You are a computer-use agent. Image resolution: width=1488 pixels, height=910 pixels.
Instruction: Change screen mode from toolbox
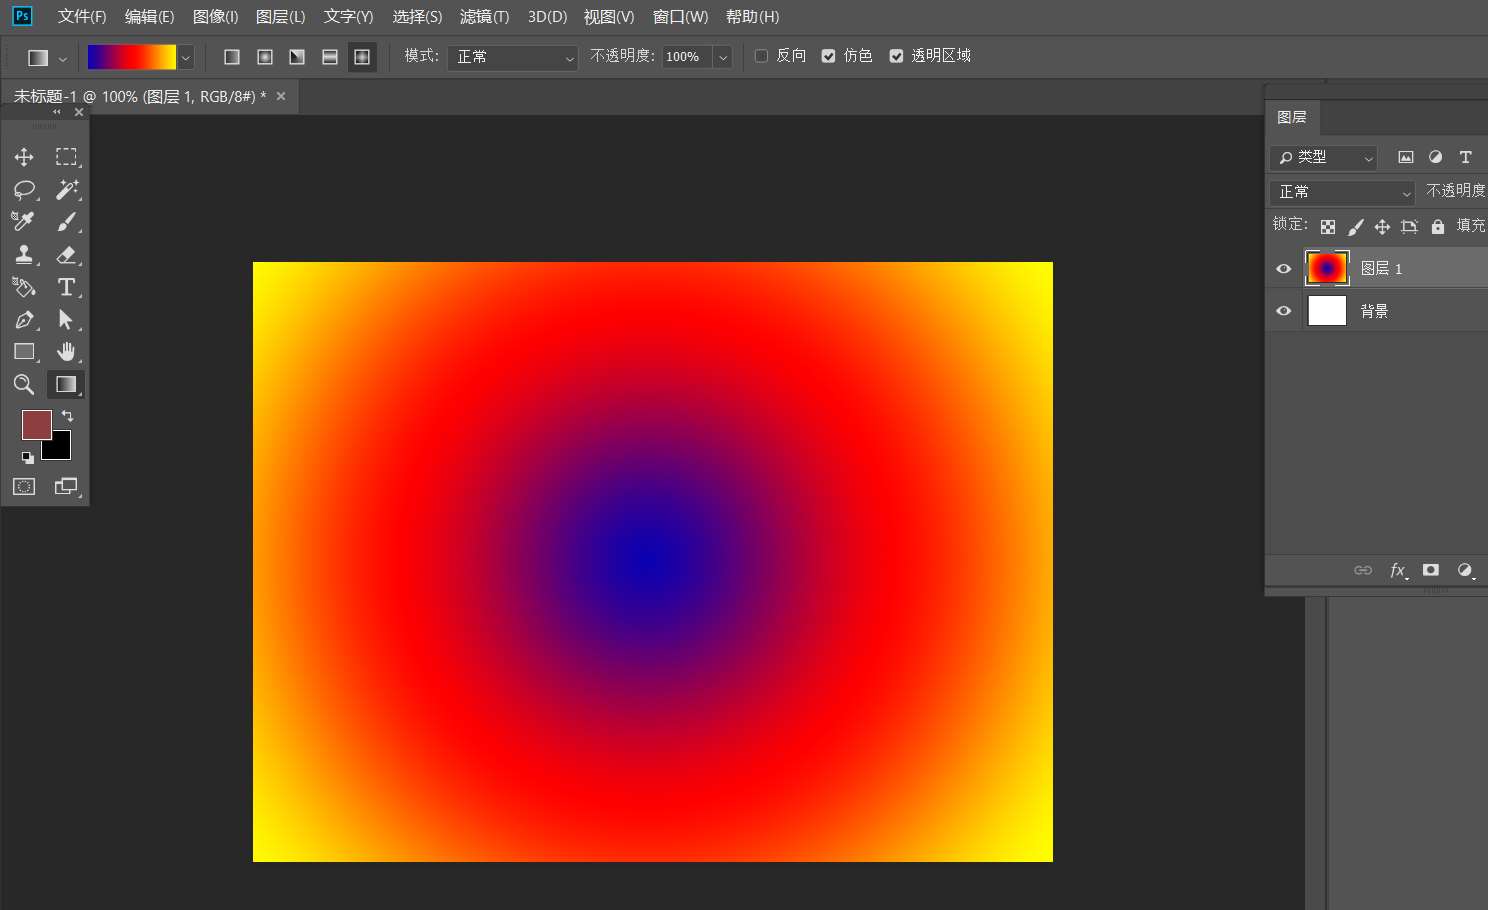pyautogui.click(x=66, y=486)
